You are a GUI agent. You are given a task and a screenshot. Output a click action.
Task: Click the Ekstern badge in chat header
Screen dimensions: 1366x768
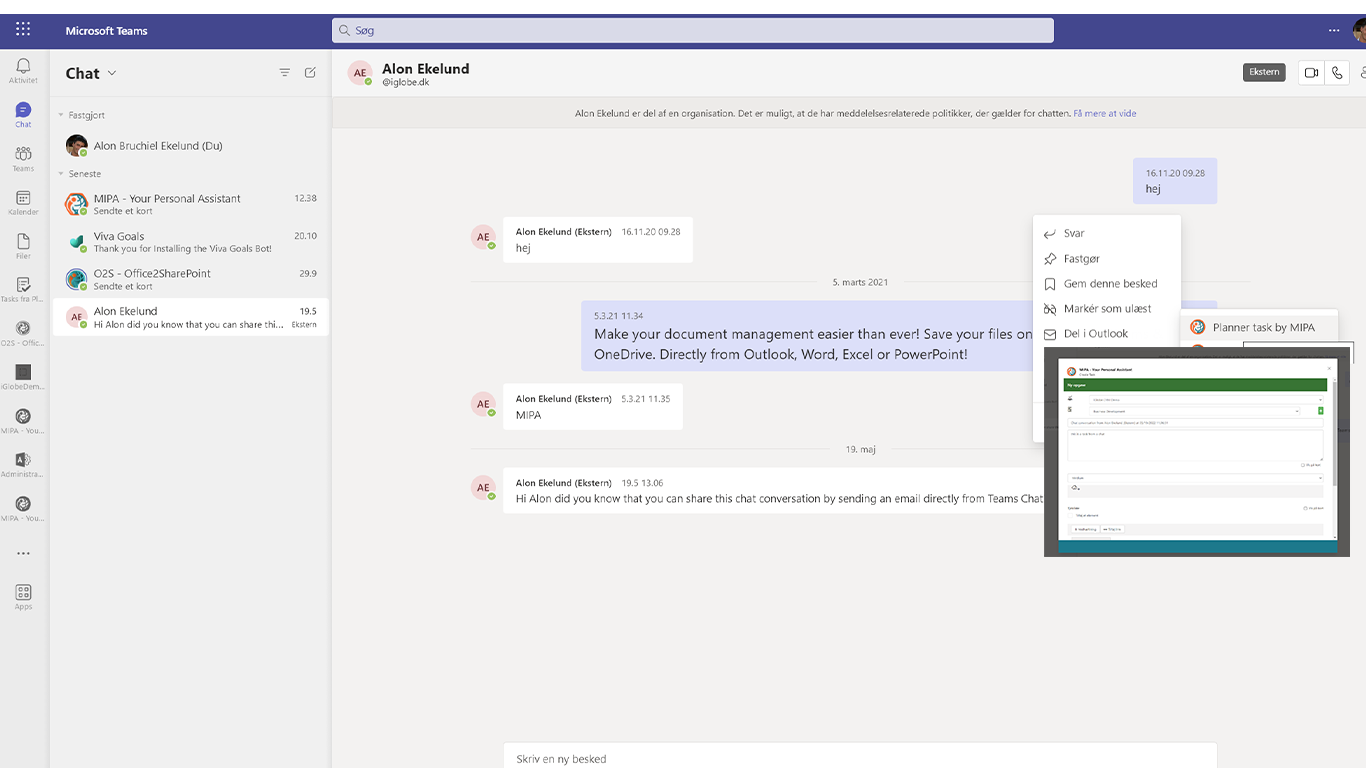[x=1264, y=72]
